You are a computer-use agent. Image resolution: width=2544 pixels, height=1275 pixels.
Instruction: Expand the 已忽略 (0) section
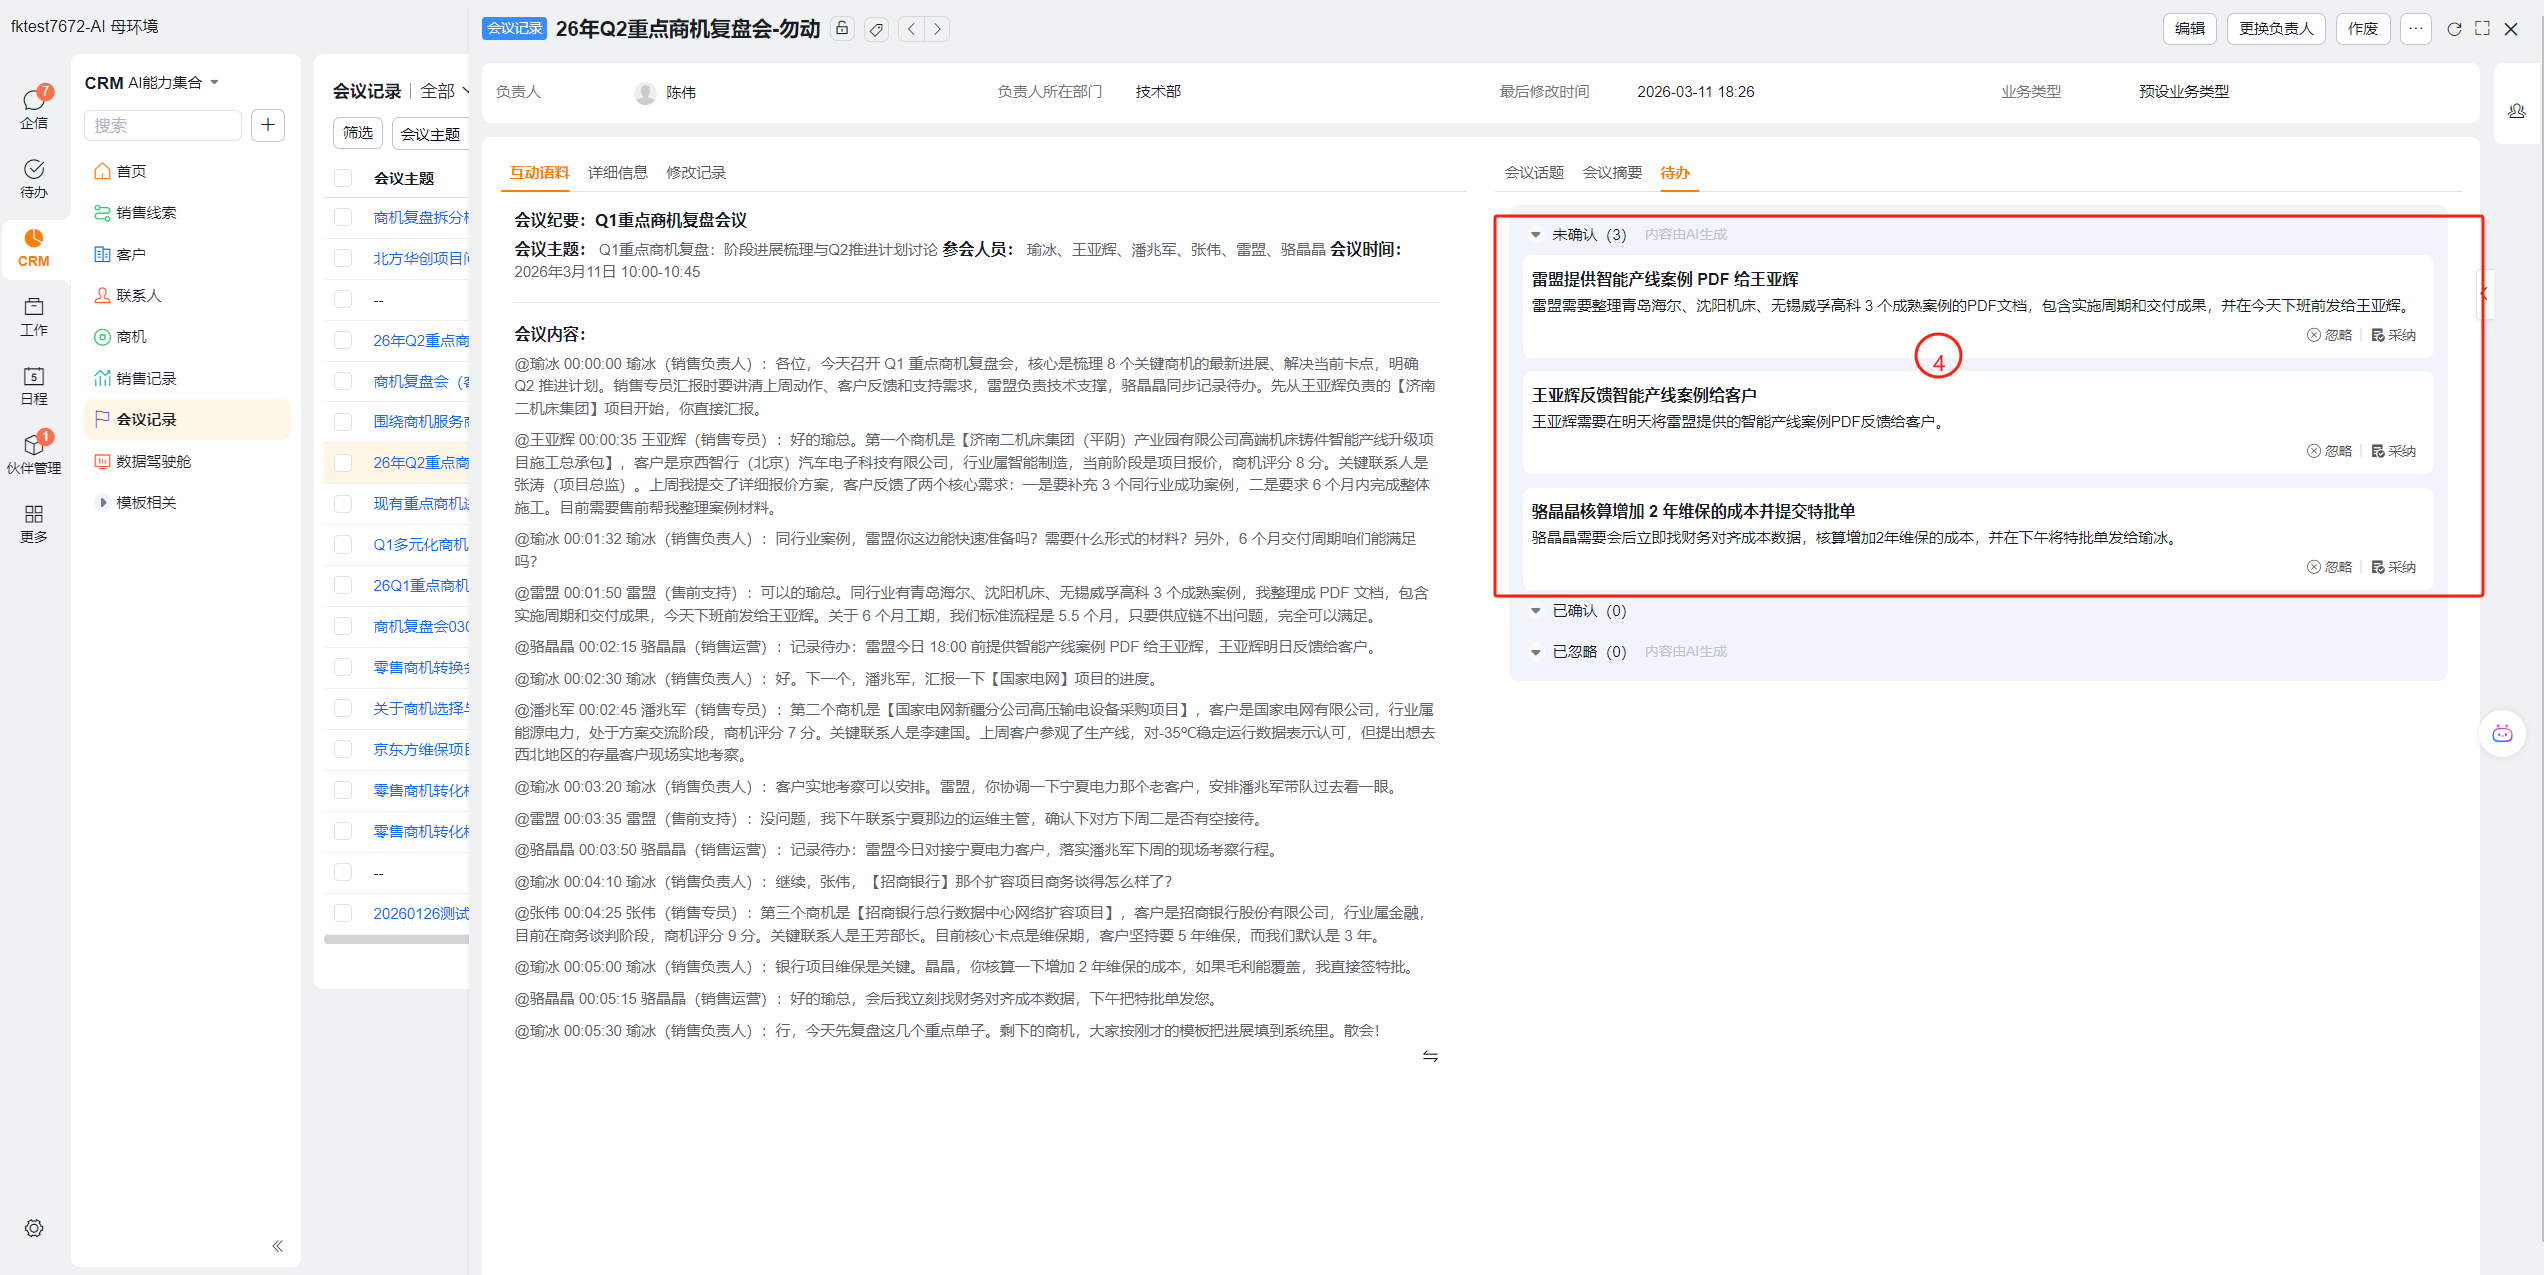click(x=1536, y=652)
